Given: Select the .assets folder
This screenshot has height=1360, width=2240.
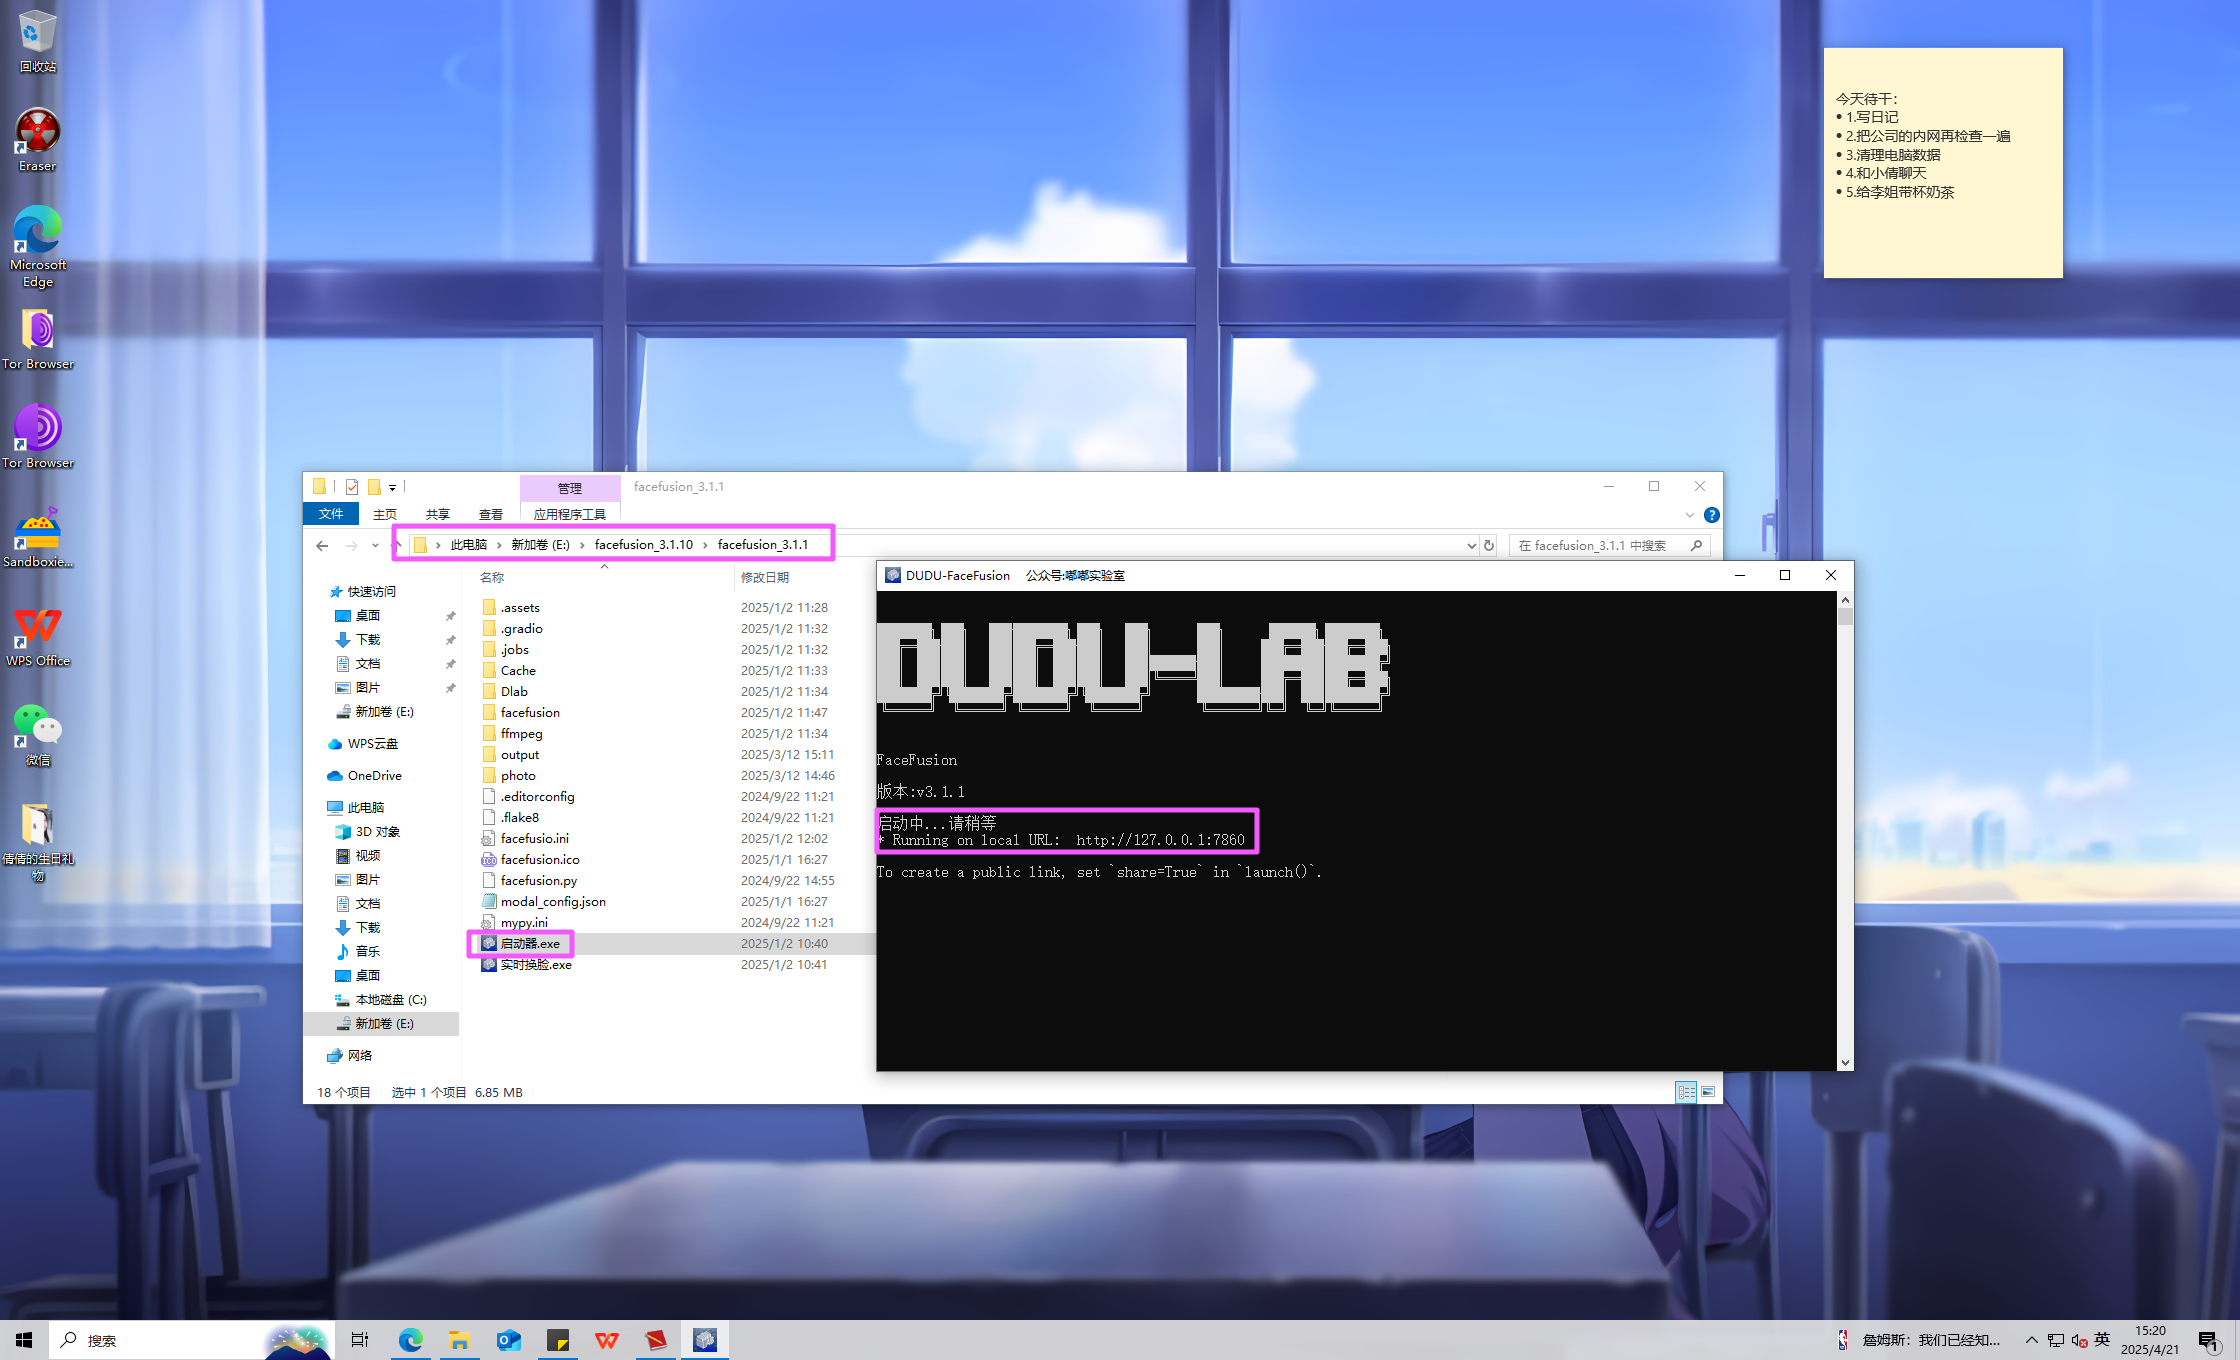Looking at the screenshot, I should coord(520,607).
